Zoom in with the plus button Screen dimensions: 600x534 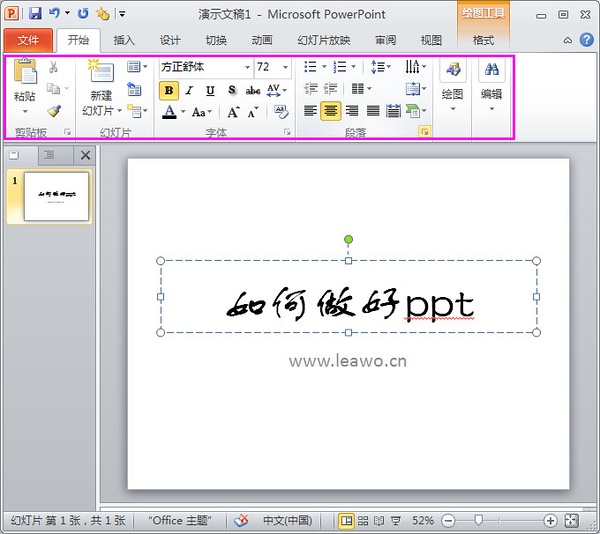(x=550, y=521)
